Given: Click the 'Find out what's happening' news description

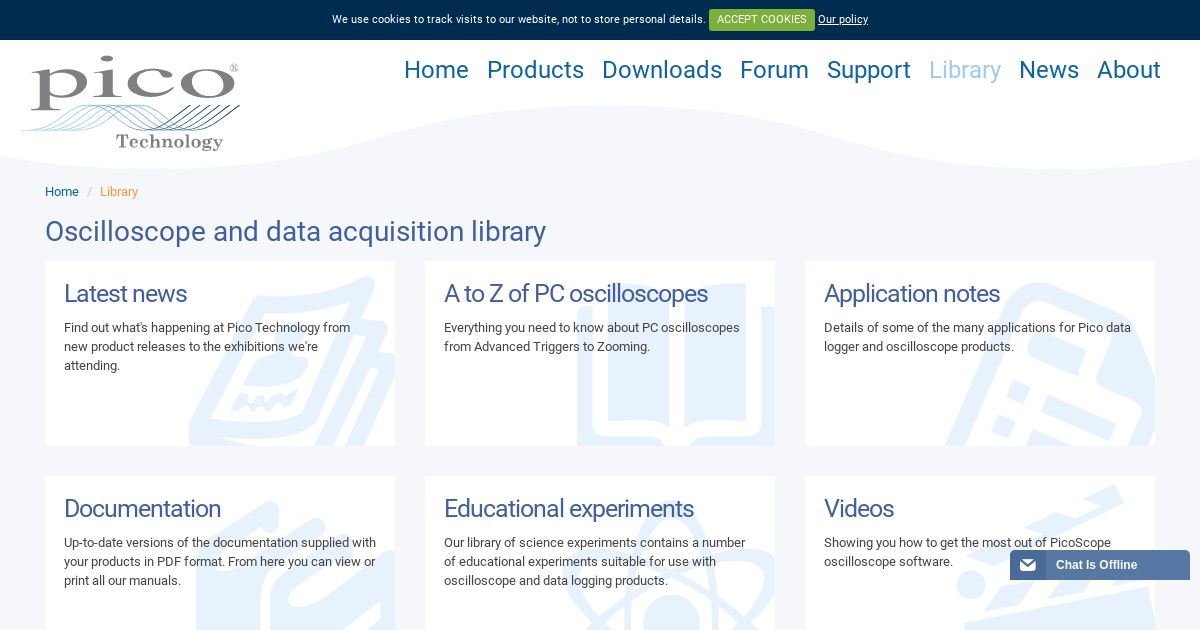Looking at the screenshot, I should click(x=207, y=347).
